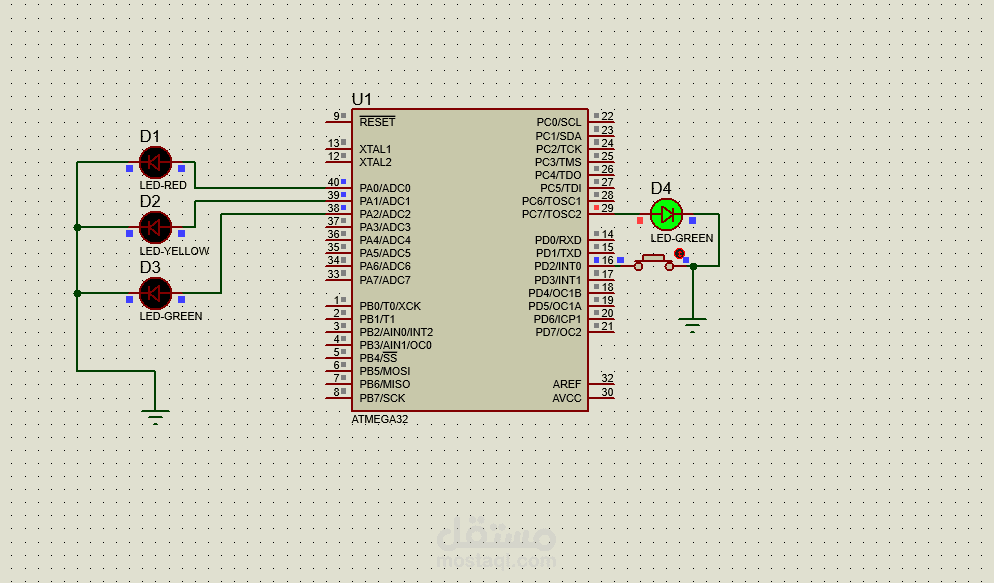Click the D3 reference label

pyautogui.click(x=150, y=267)
